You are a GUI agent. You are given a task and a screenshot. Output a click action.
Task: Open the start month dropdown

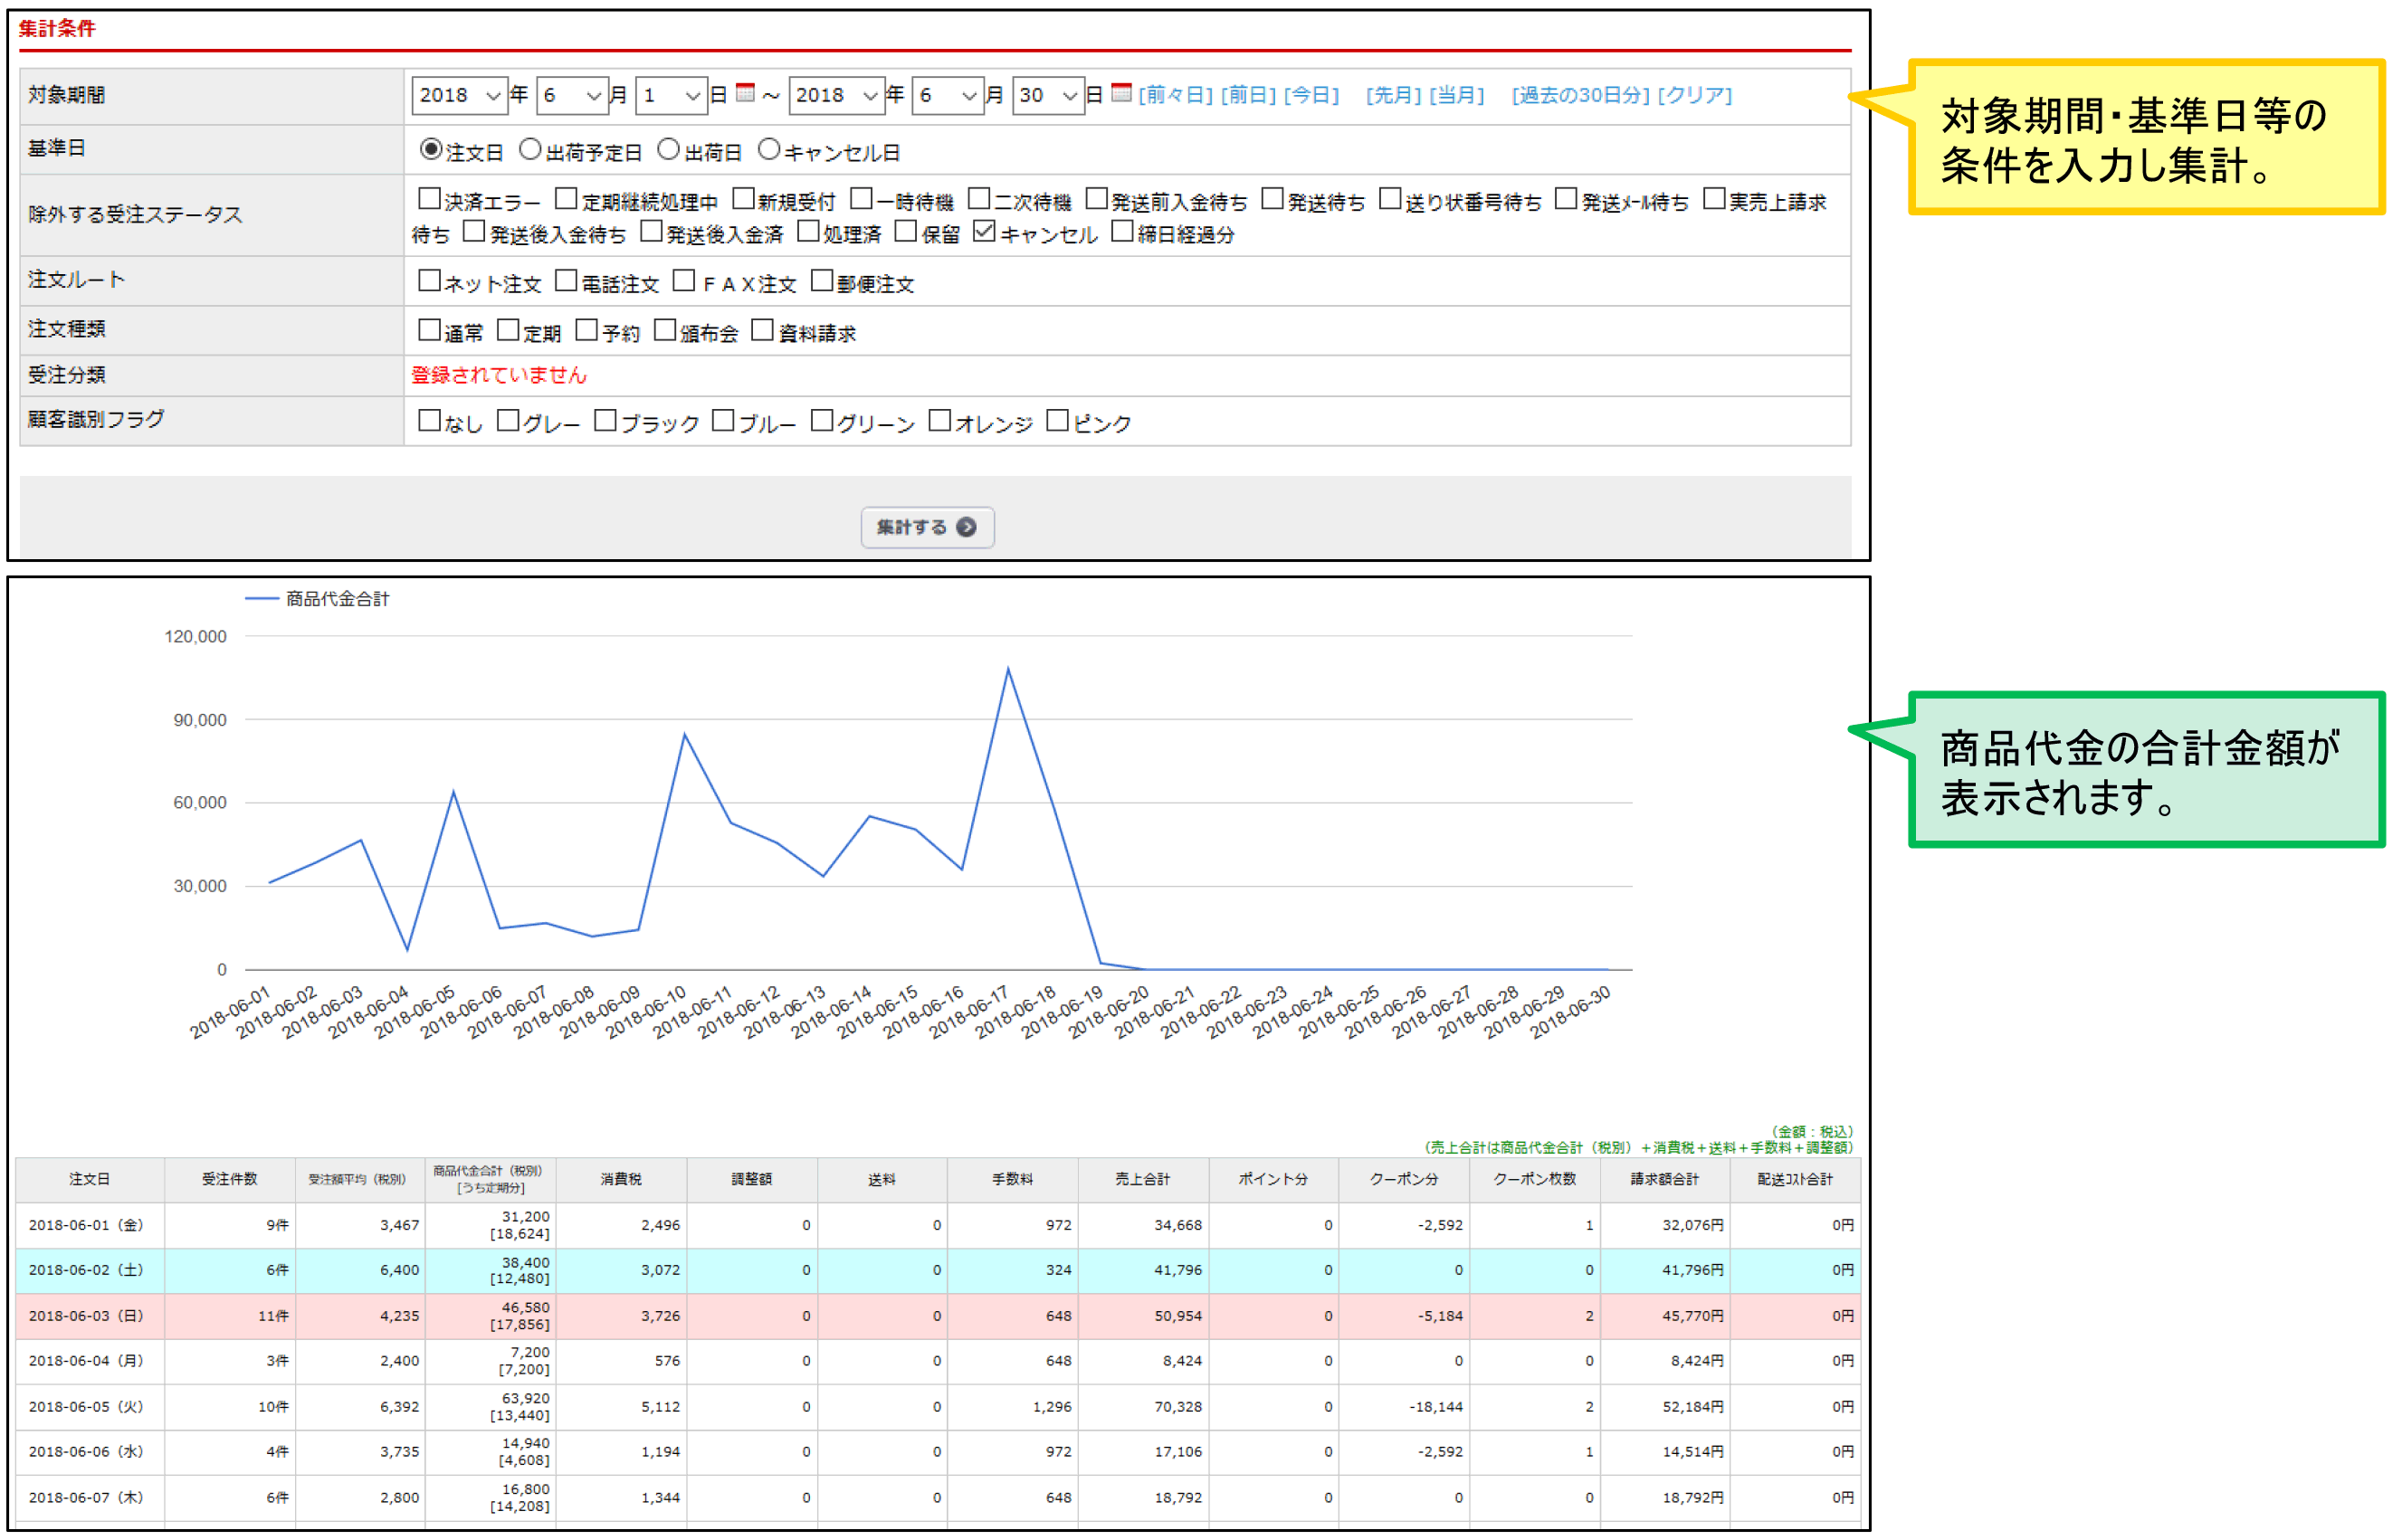[572, 95]
